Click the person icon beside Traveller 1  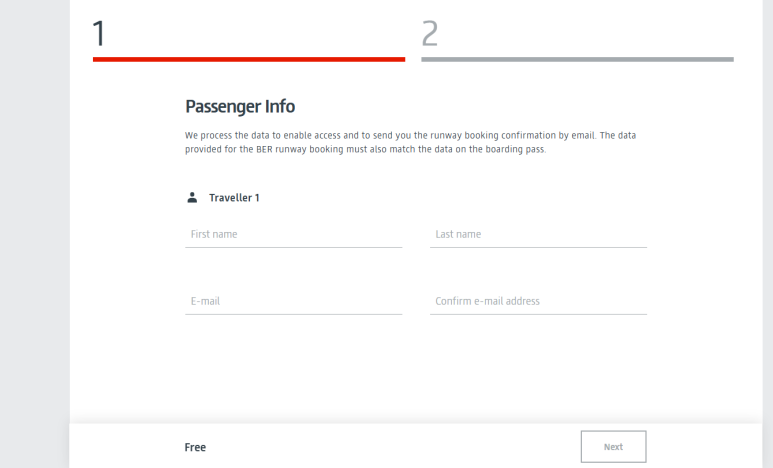click(192, 198)
